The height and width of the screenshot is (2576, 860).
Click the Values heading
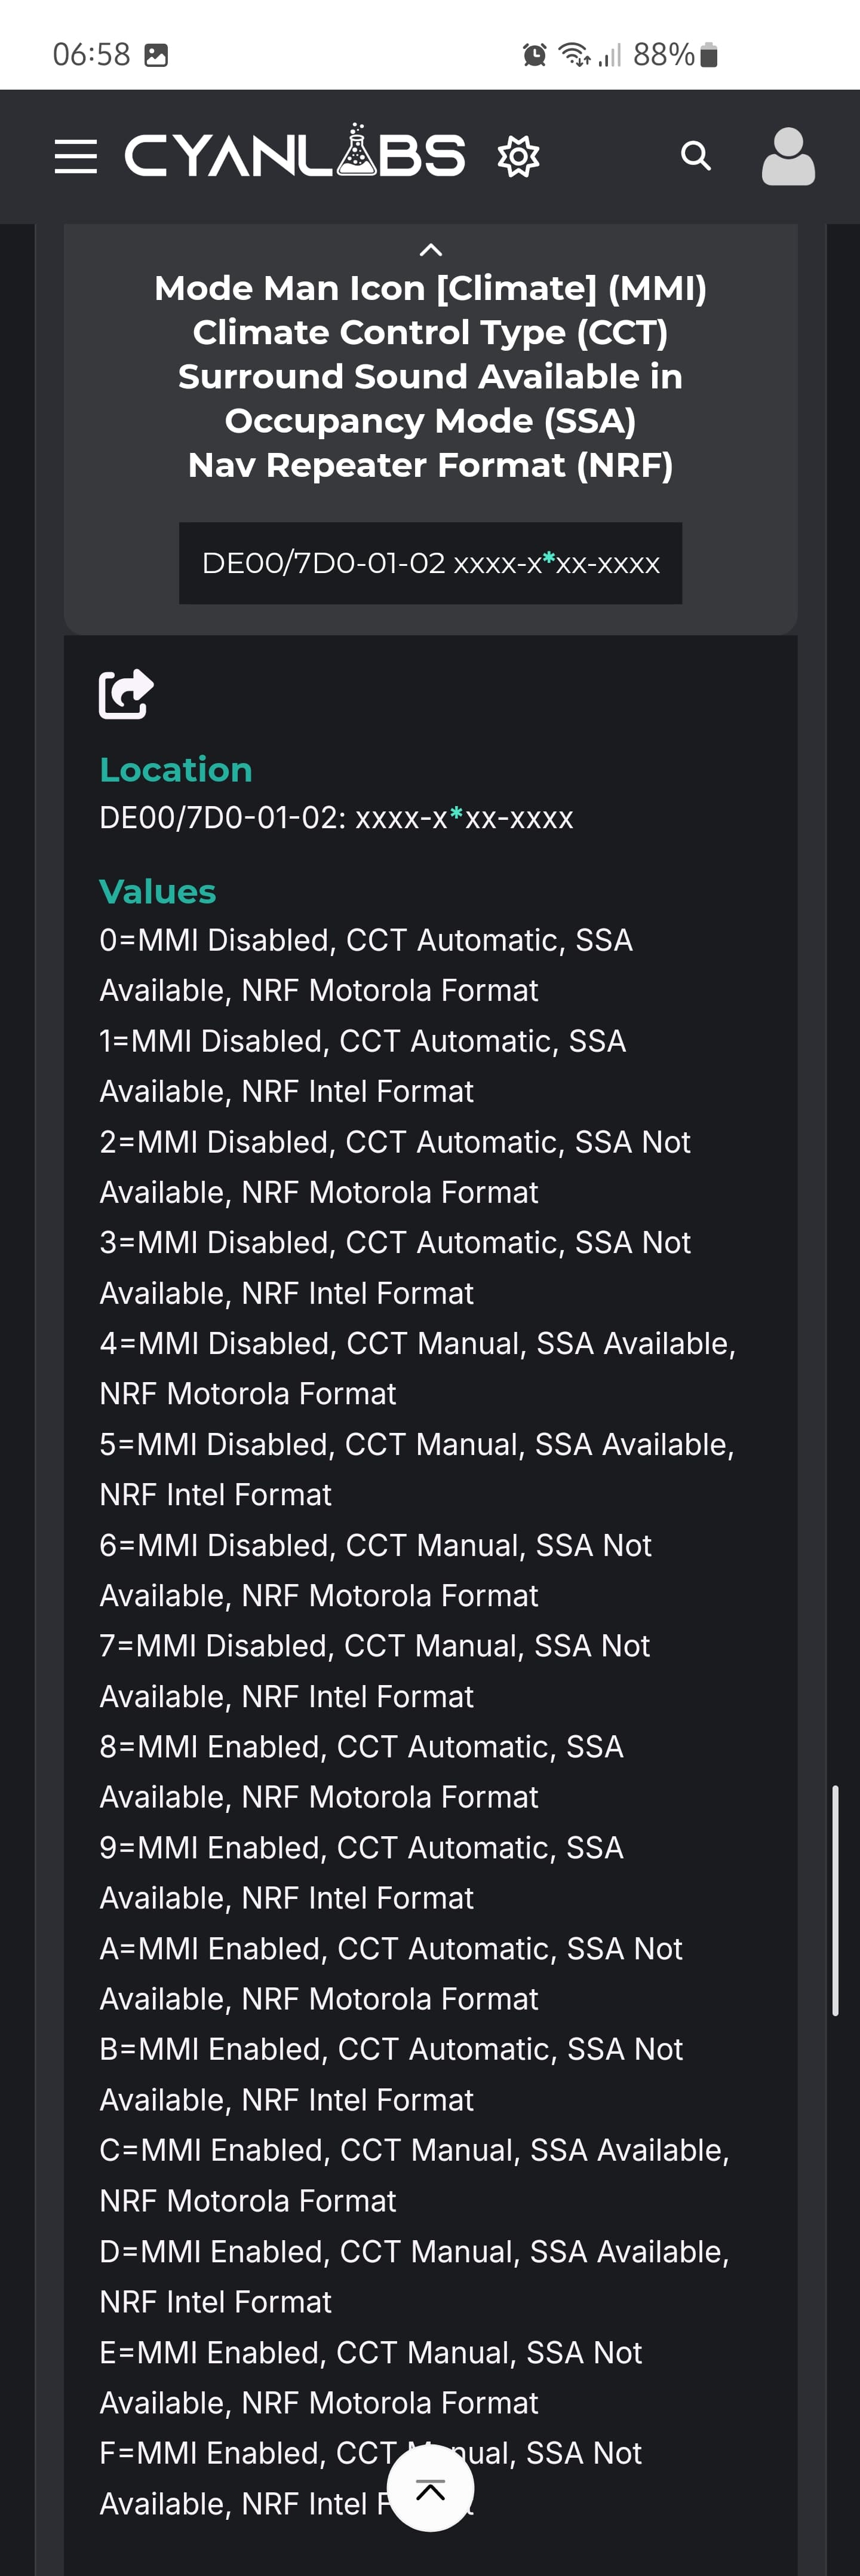click(158, 891)
